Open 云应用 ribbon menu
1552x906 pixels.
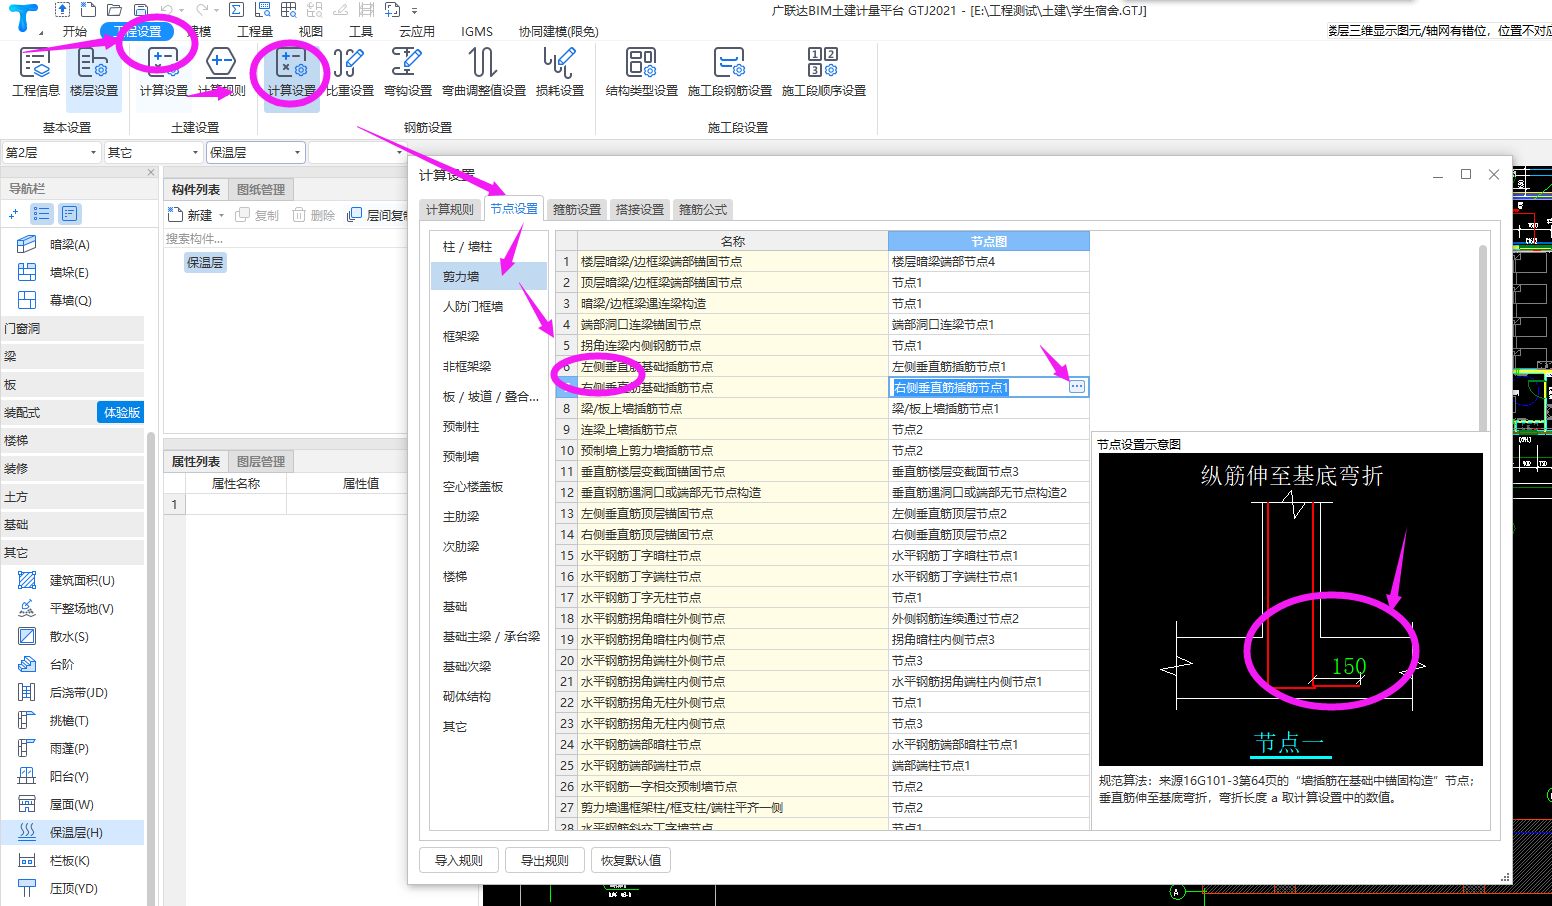pos(416,31)
